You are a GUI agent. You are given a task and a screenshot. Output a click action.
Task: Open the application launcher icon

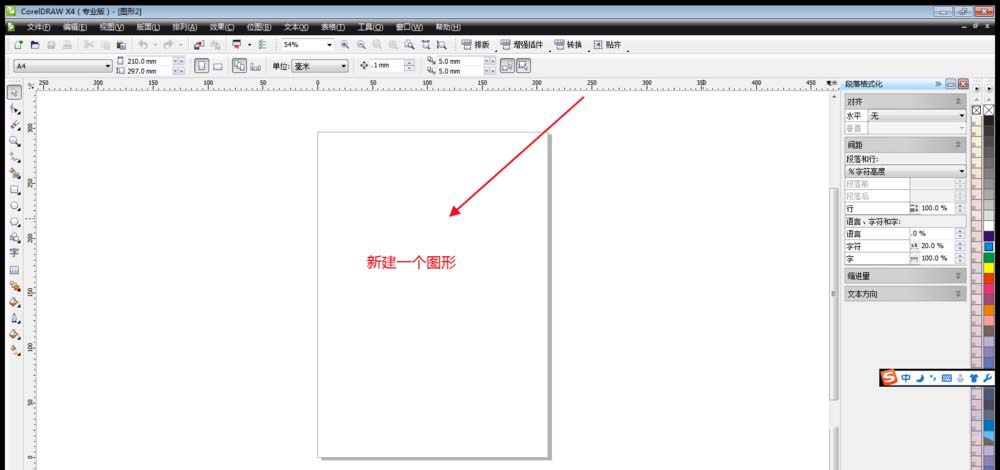[x=237, y=45]
